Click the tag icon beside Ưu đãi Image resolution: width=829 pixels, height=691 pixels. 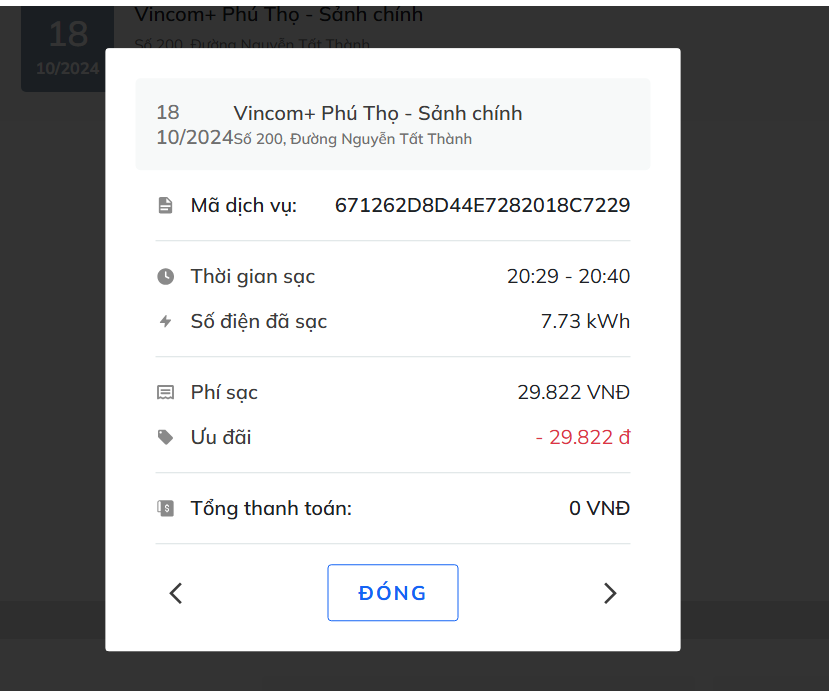165,437
